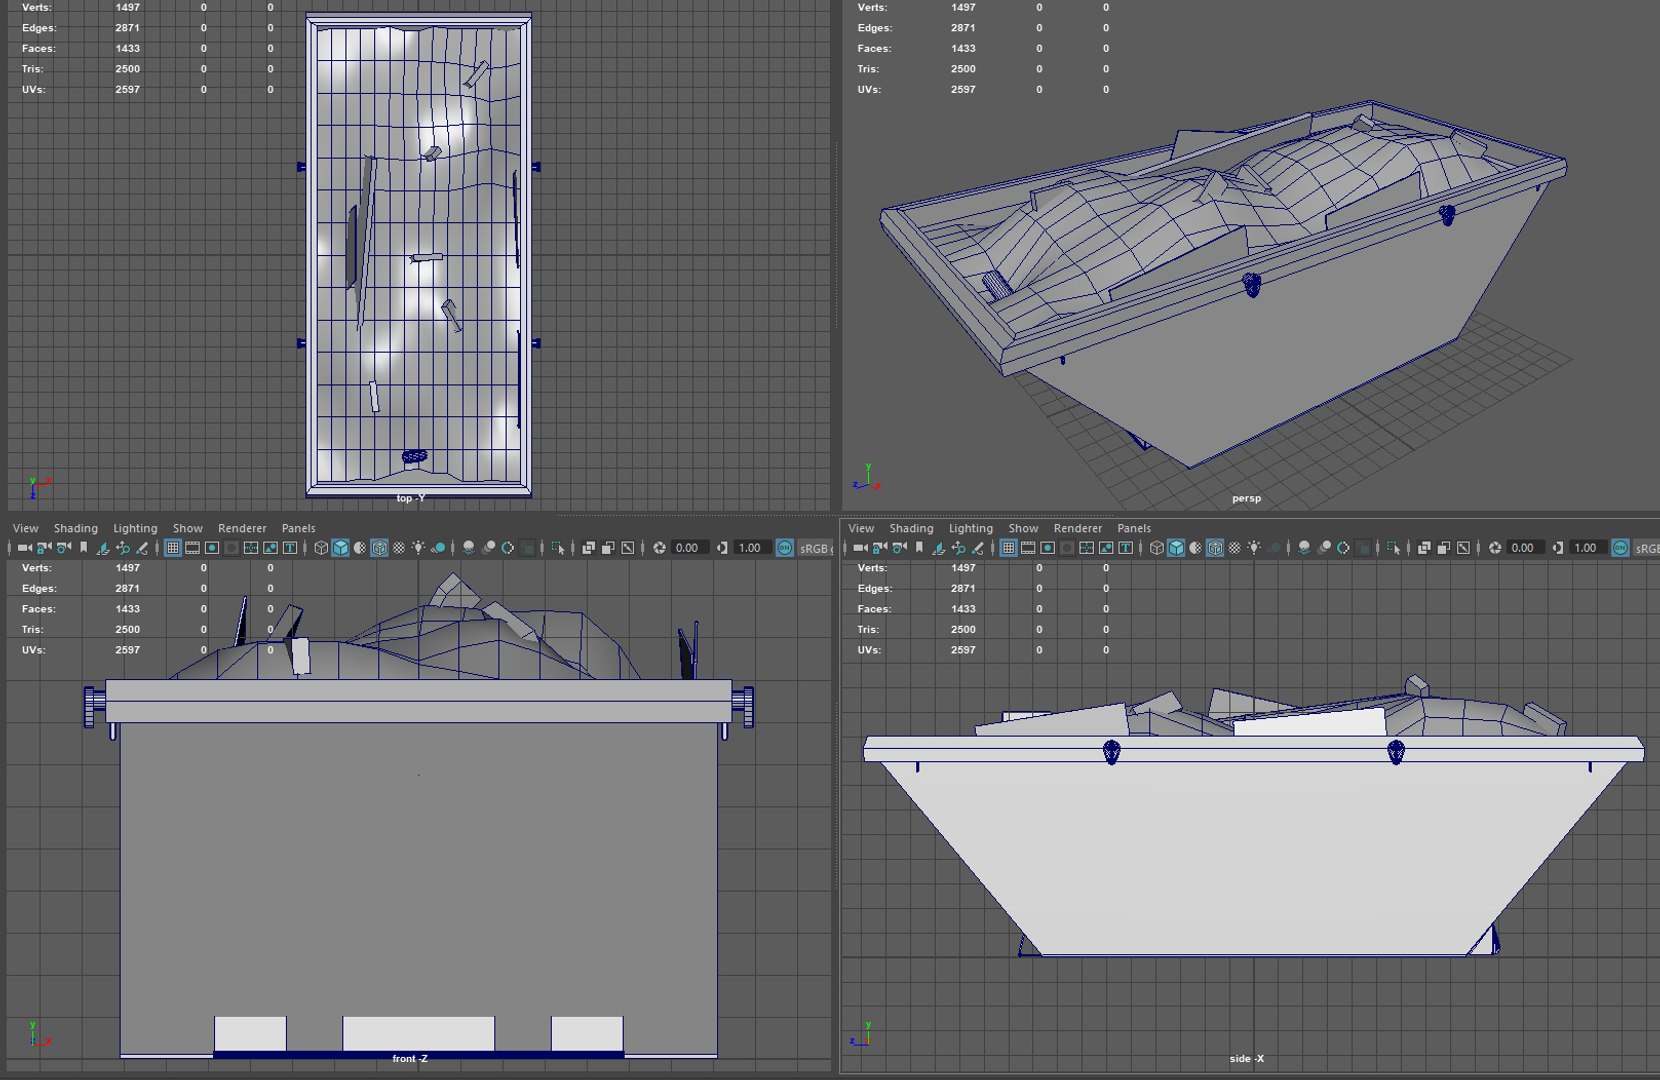Click Multisample Anti-aliasing icon in side view
This screenshot has width=1660, height=1080.
coord(1343,548)
